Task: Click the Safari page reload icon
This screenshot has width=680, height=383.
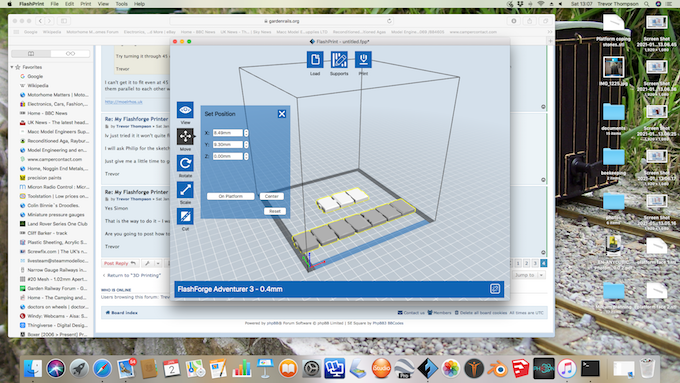Action: 389,21
